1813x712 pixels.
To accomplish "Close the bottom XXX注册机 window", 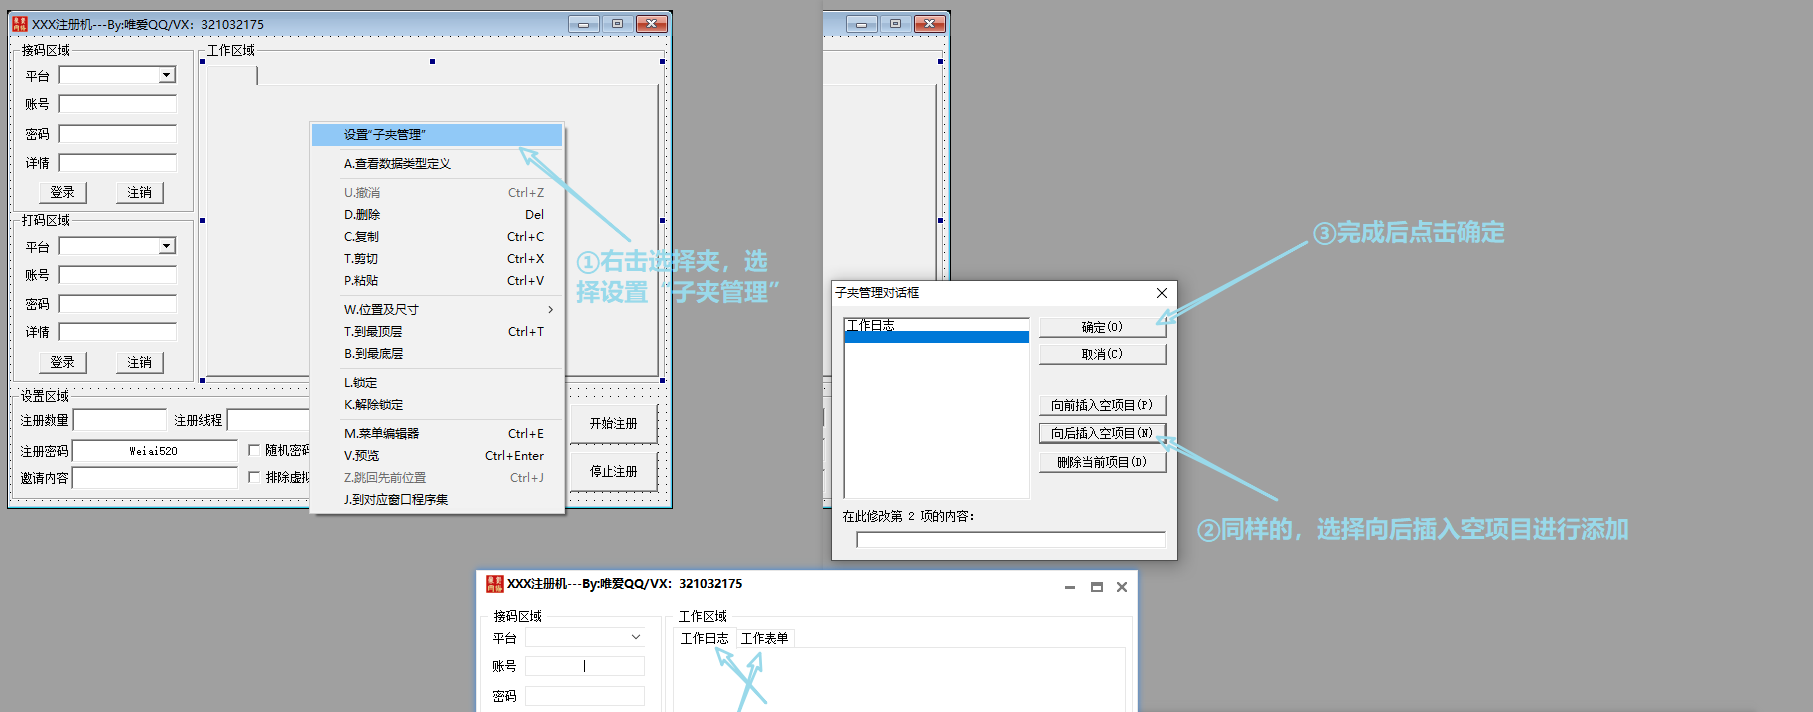I will [x=1122, y=587].
